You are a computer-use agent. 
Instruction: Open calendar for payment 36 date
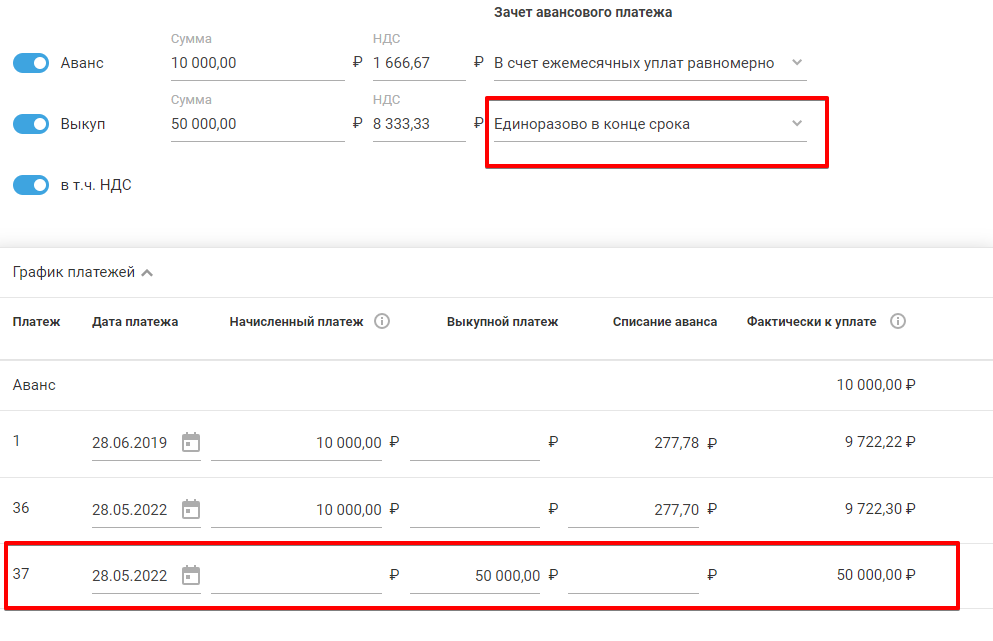191,509
